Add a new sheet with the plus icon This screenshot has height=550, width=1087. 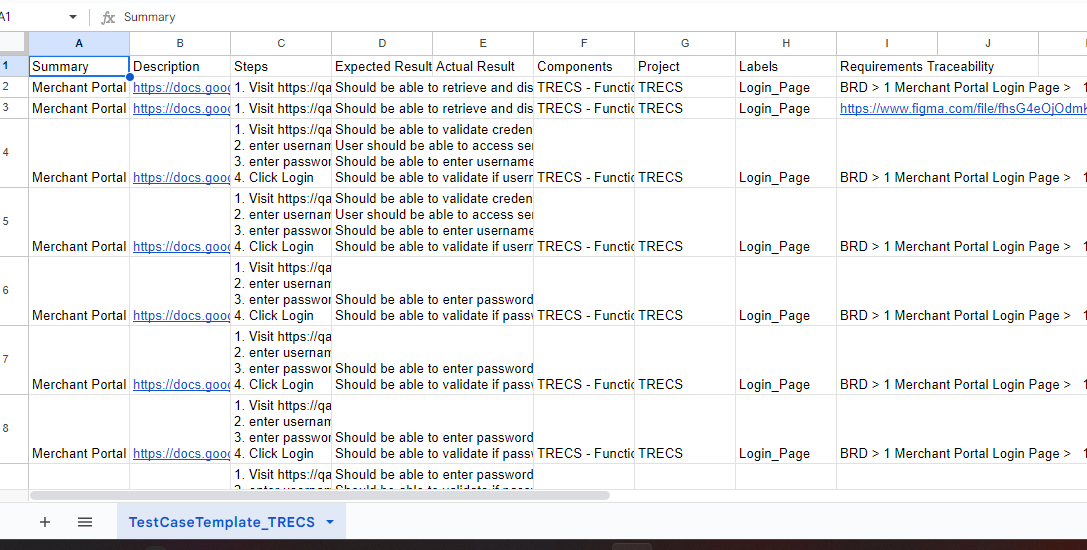coord(44,522)
